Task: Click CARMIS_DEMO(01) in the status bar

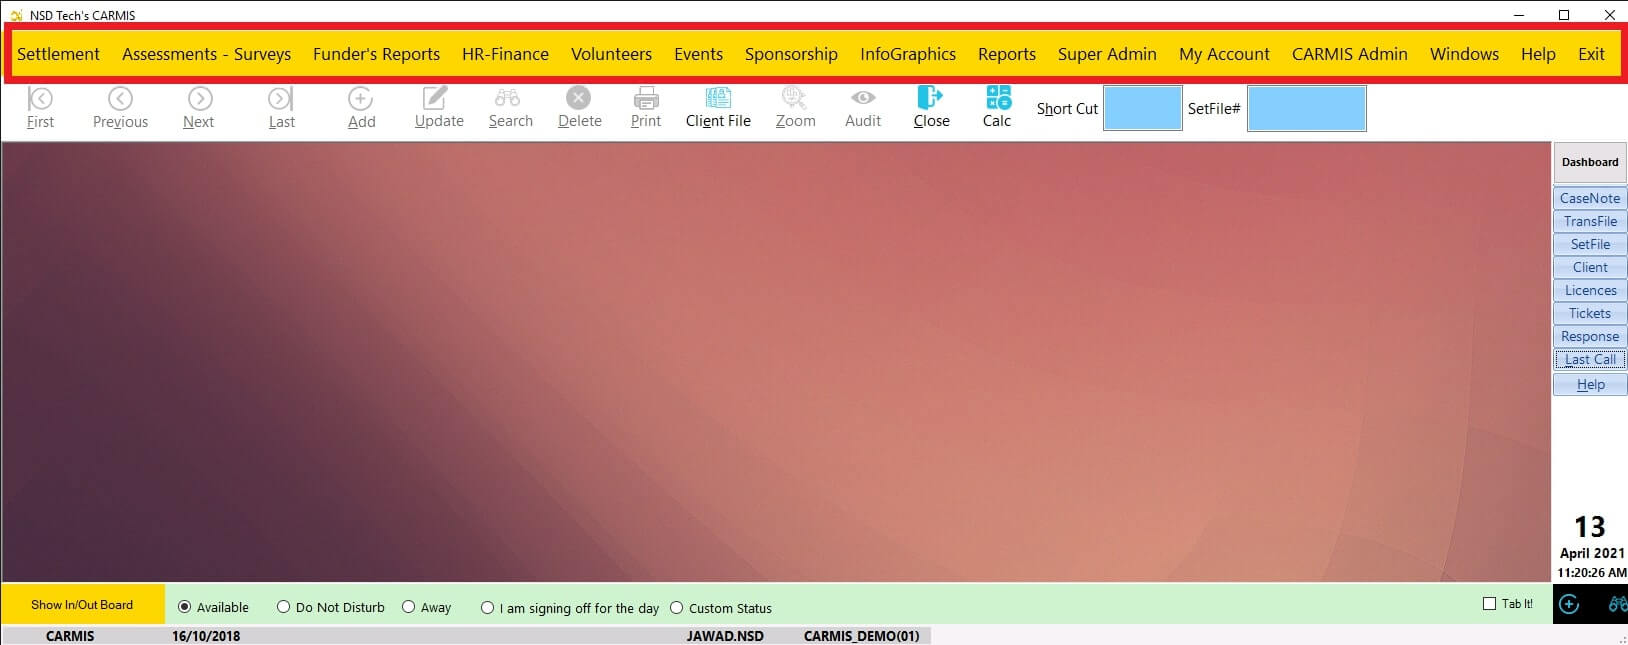Action: (861, 636)
